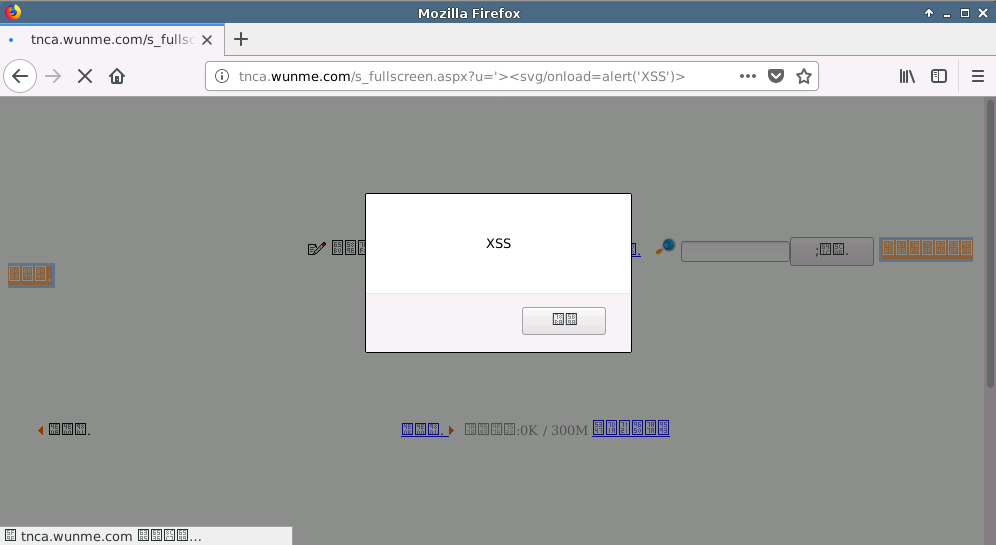Select the tnca.wunme.com tab
This screenshot has width=996, height=545.
pyautogui.click(x=111, y=39)
